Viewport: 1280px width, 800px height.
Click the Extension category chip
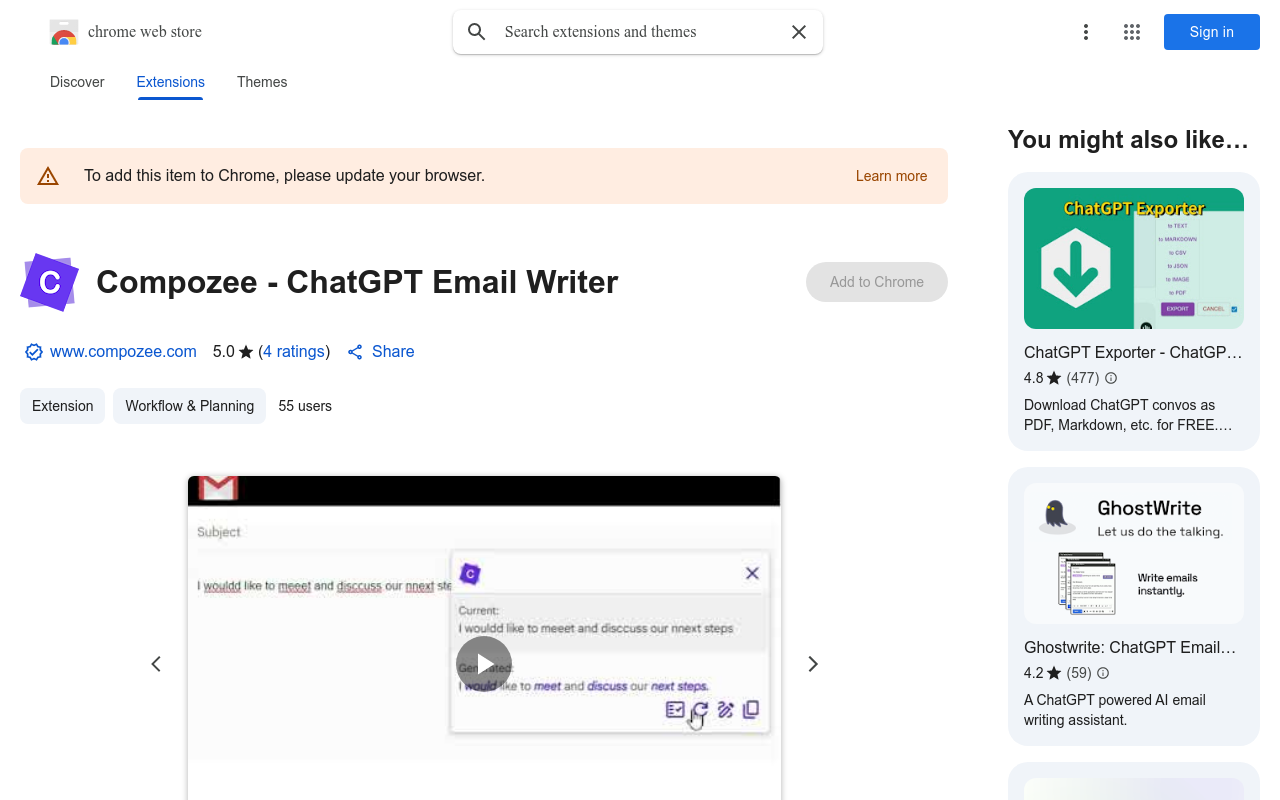pos(63,406)
